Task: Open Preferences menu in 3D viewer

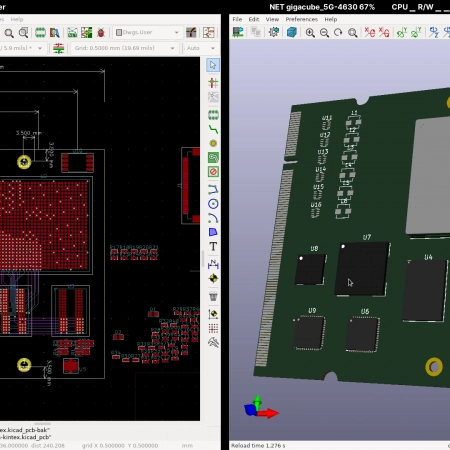Action: pyautogui.click(x=302, y=19)
